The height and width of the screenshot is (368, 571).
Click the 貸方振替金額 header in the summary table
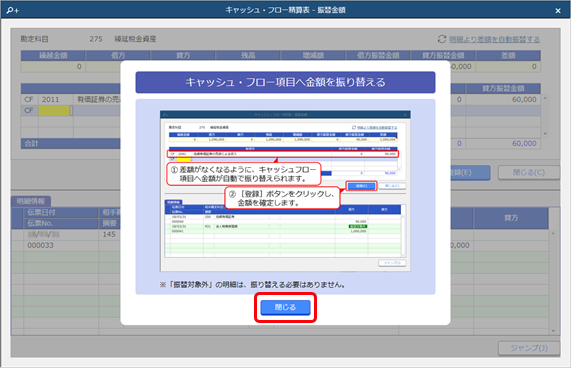point(443,55)
